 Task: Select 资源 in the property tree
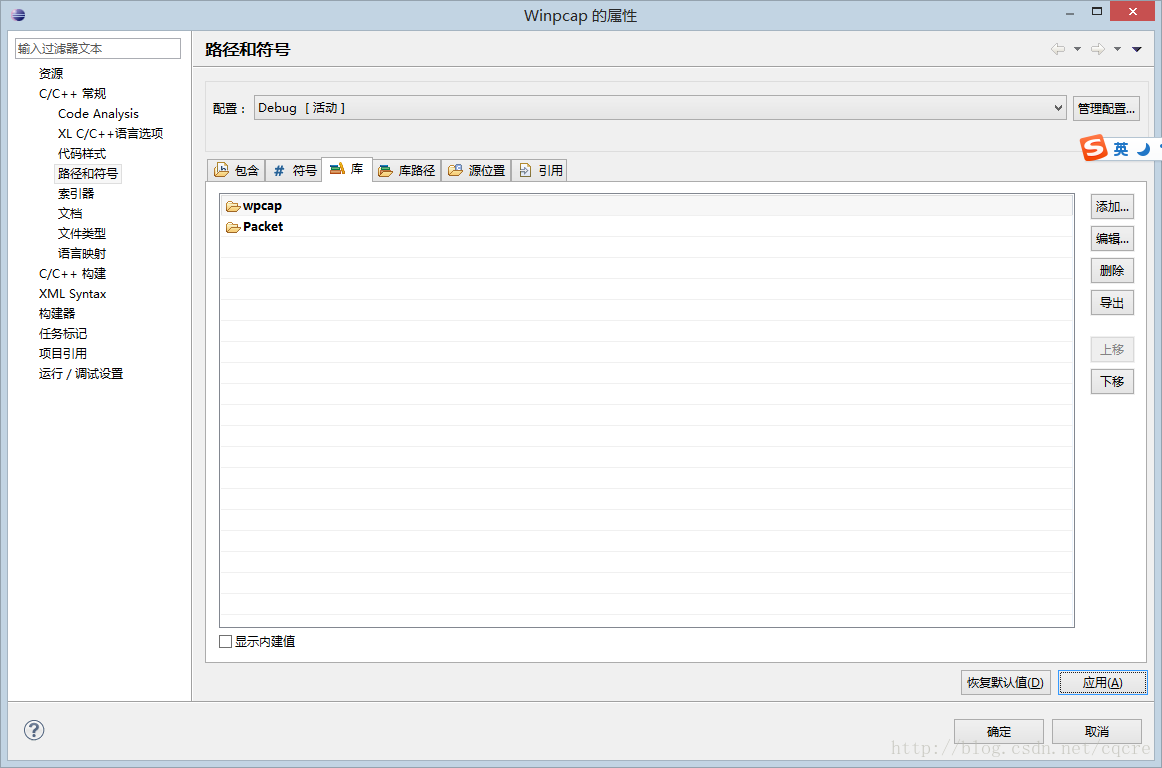tap(51, 73)
